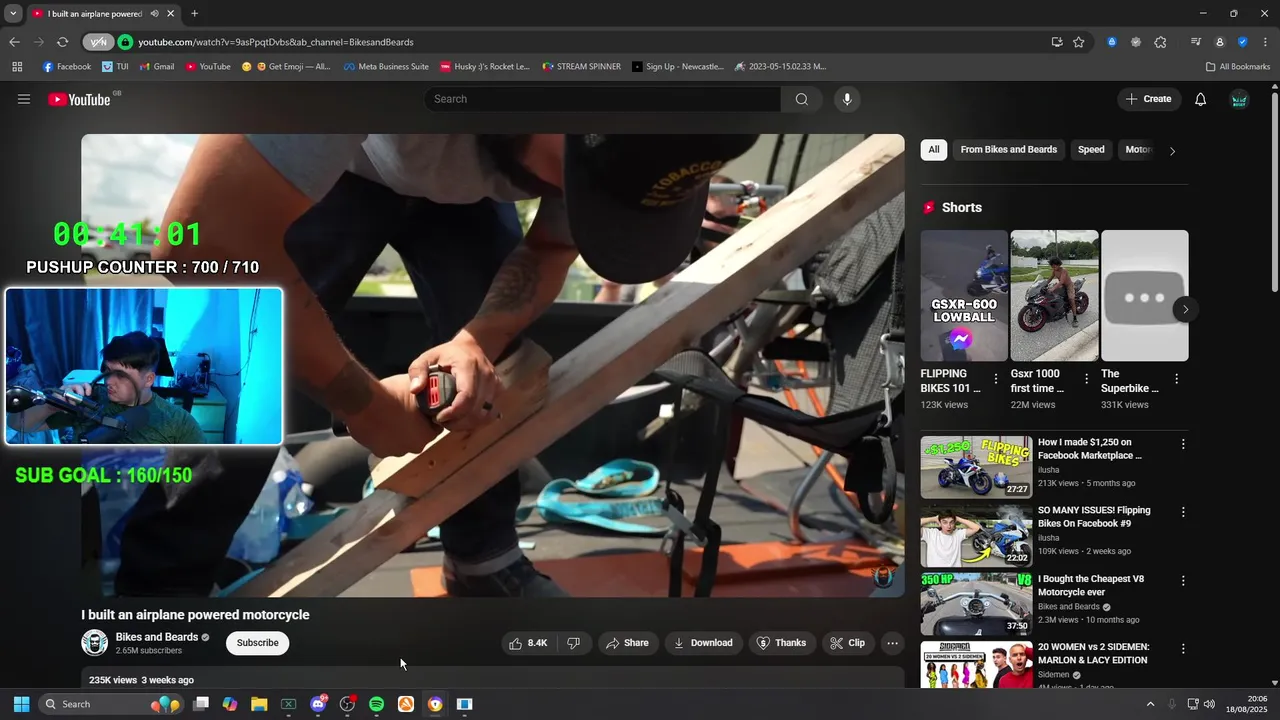Open the Gmail bookmark
This screenshot has height=720, width=1280.
click(x=157, y=67)
